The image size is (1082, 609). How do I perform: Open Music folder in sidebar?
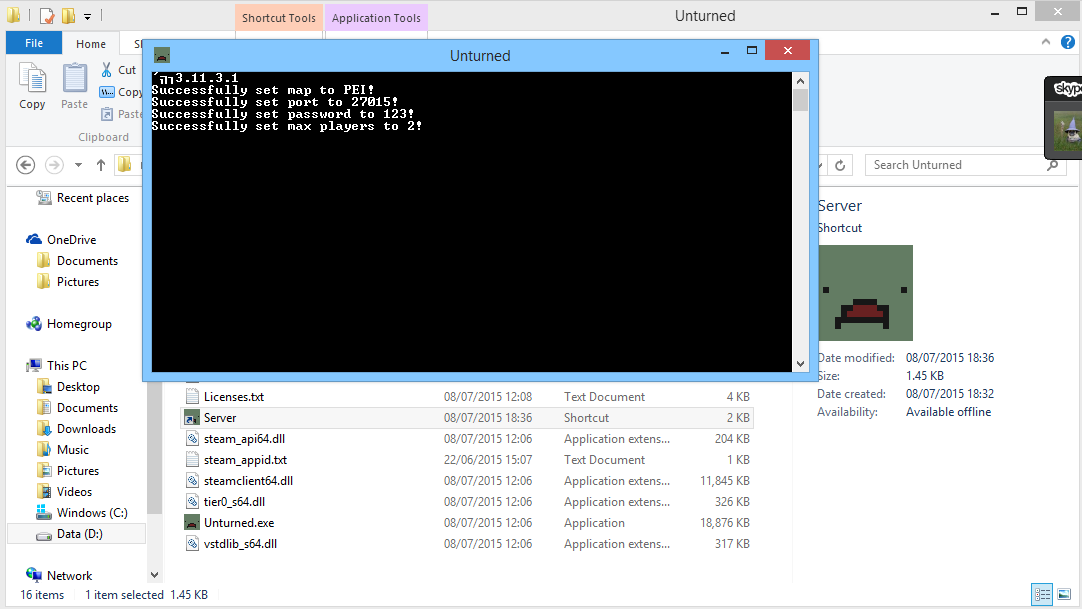click(x=72, y=450)
